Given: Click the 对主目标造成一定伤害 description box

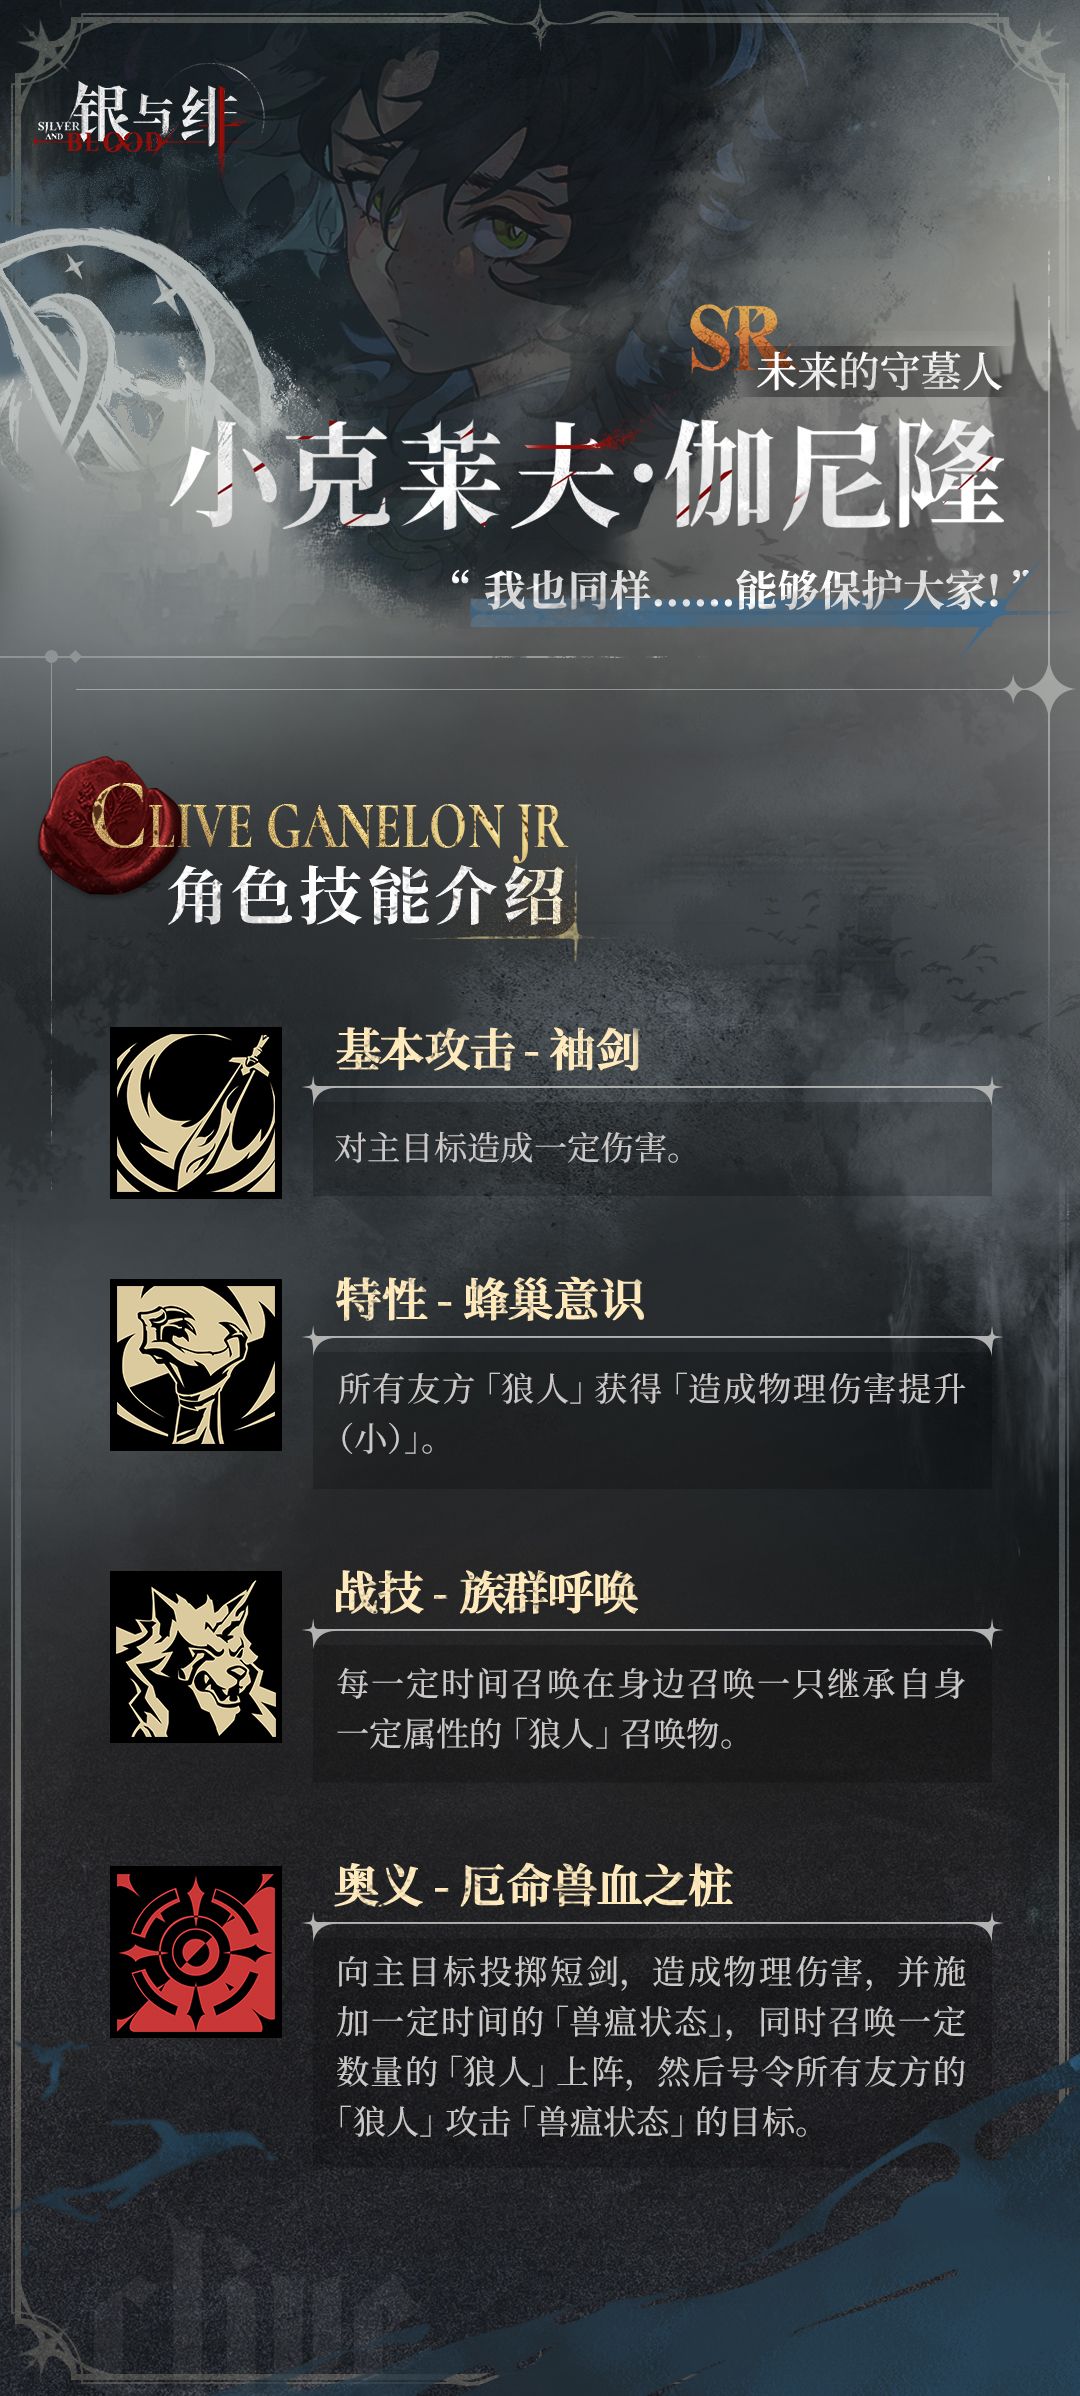Looking at the screenshot, I should click(x=652, y=1148).
